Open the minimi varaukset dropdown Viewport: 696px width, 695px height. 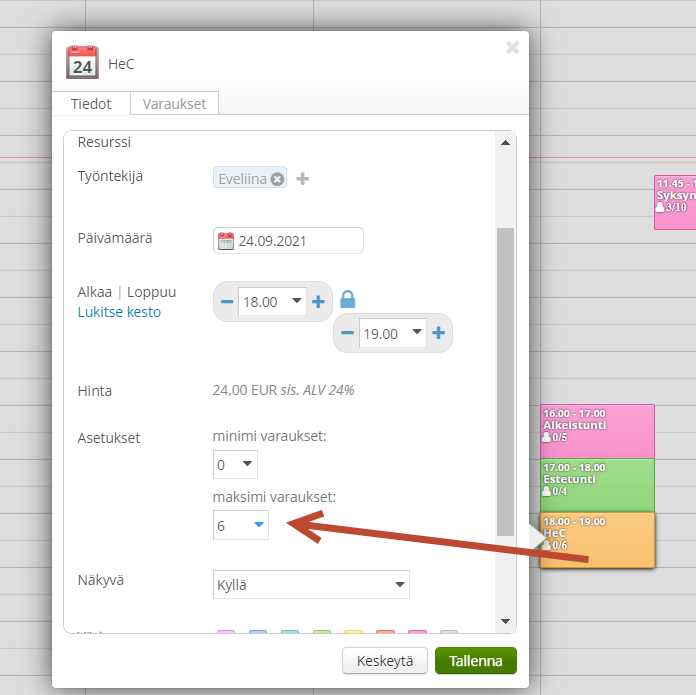235,465
